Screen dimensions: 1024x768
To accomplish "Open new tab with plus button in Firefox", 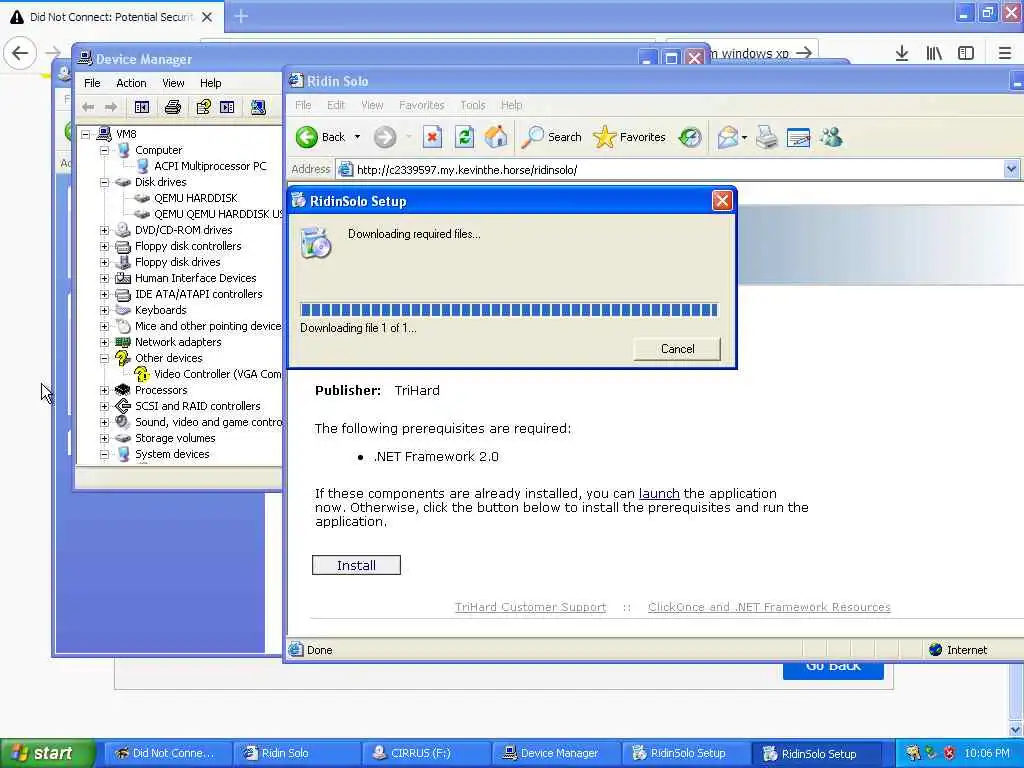I will (241, 16).
